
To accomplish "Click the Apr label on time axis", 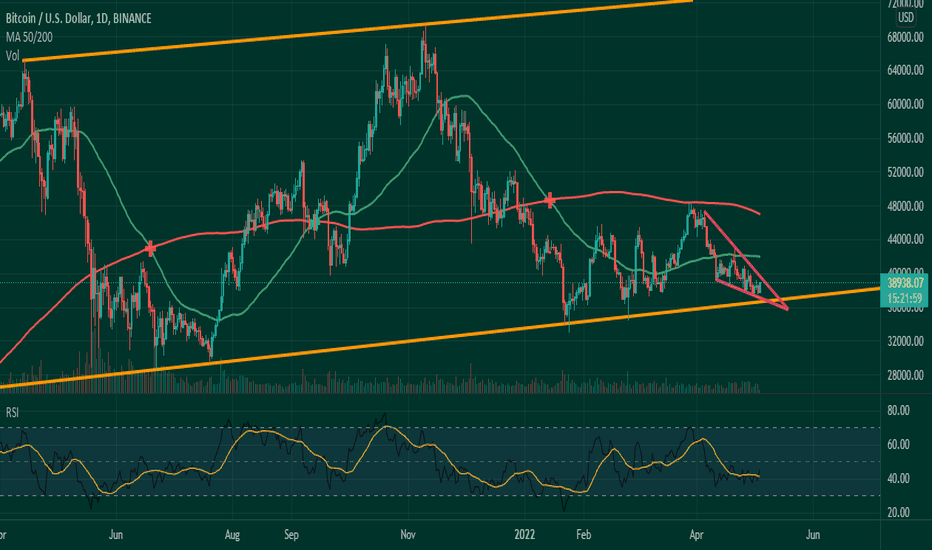I will coord(696,535).
